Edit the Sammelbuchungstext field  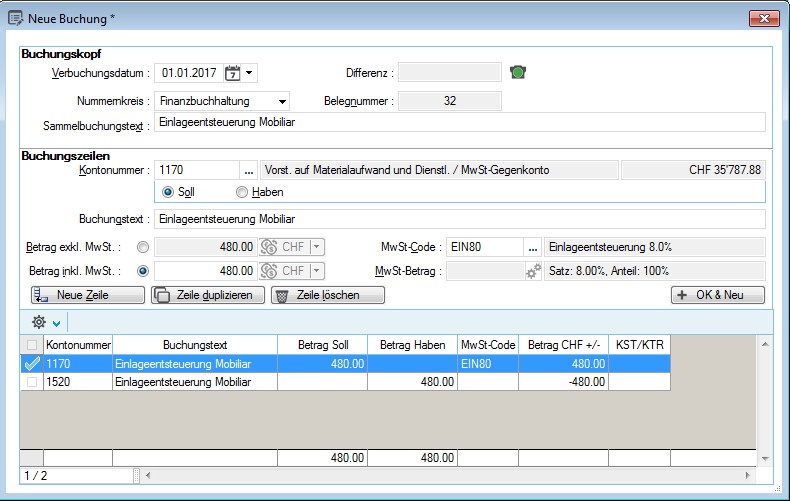point(459,122)
